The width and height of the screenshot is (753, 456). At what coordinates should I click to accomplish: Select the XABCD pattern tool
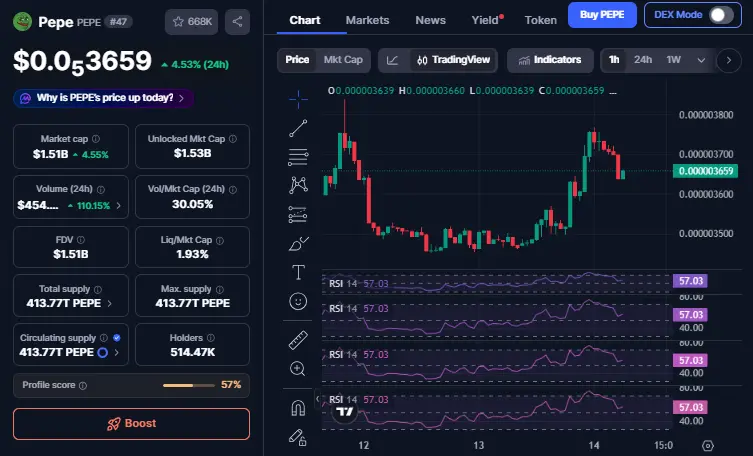[298, 185]
